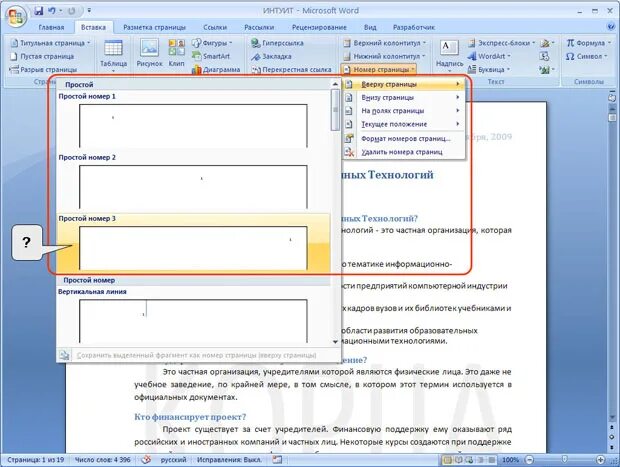Insert signature line icon
Image resolution: width=620 pixels, height=467 pixels.
[x=547, y=43]
